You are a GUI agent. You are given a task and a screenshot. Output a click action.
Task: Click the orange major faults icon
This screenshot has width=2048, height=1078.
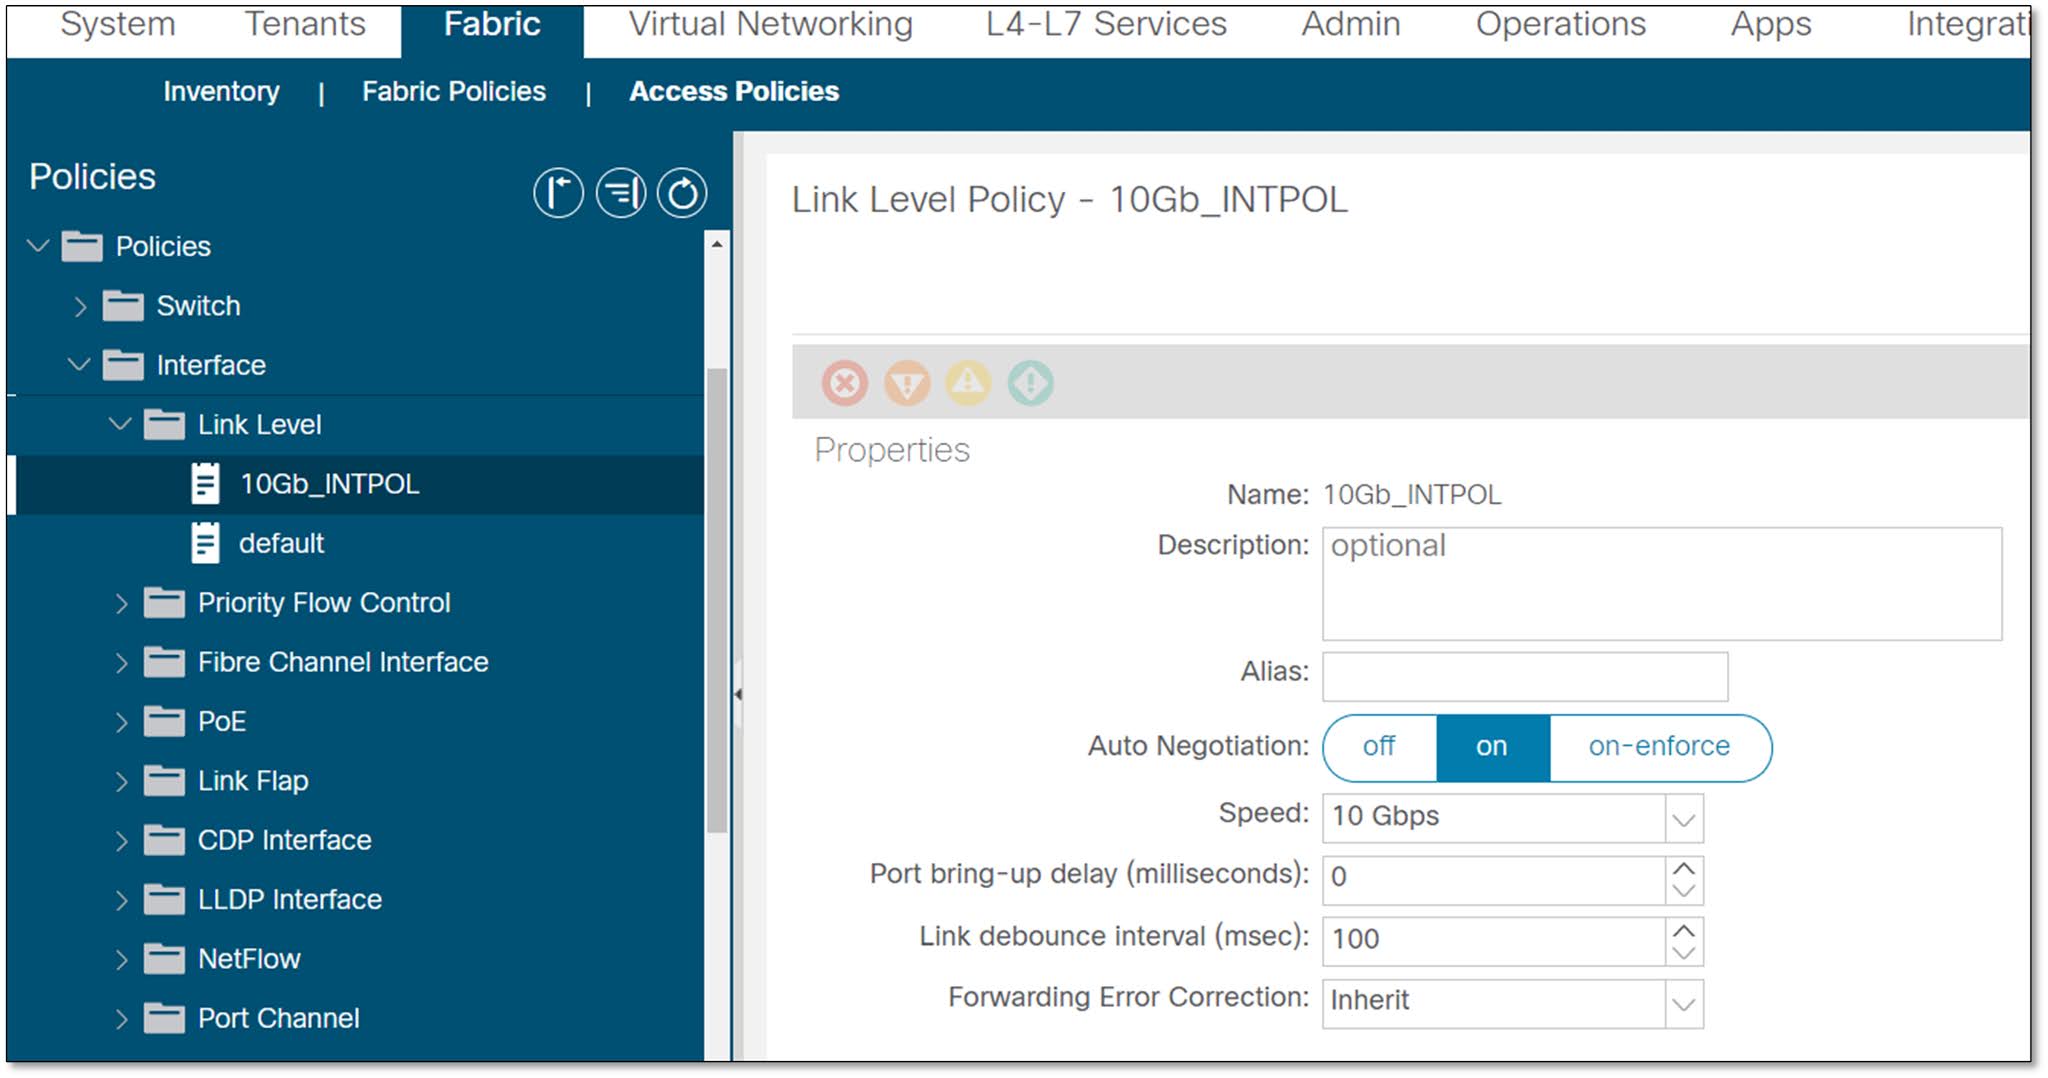(x=907, y=383)
